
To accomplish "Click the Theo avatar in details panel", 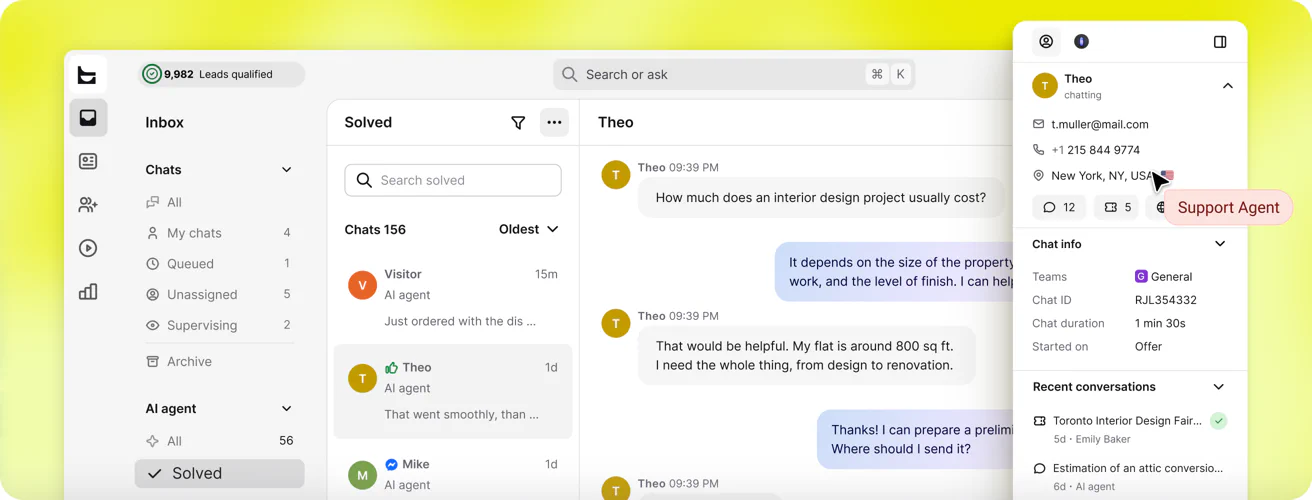I will (1045, 86).
